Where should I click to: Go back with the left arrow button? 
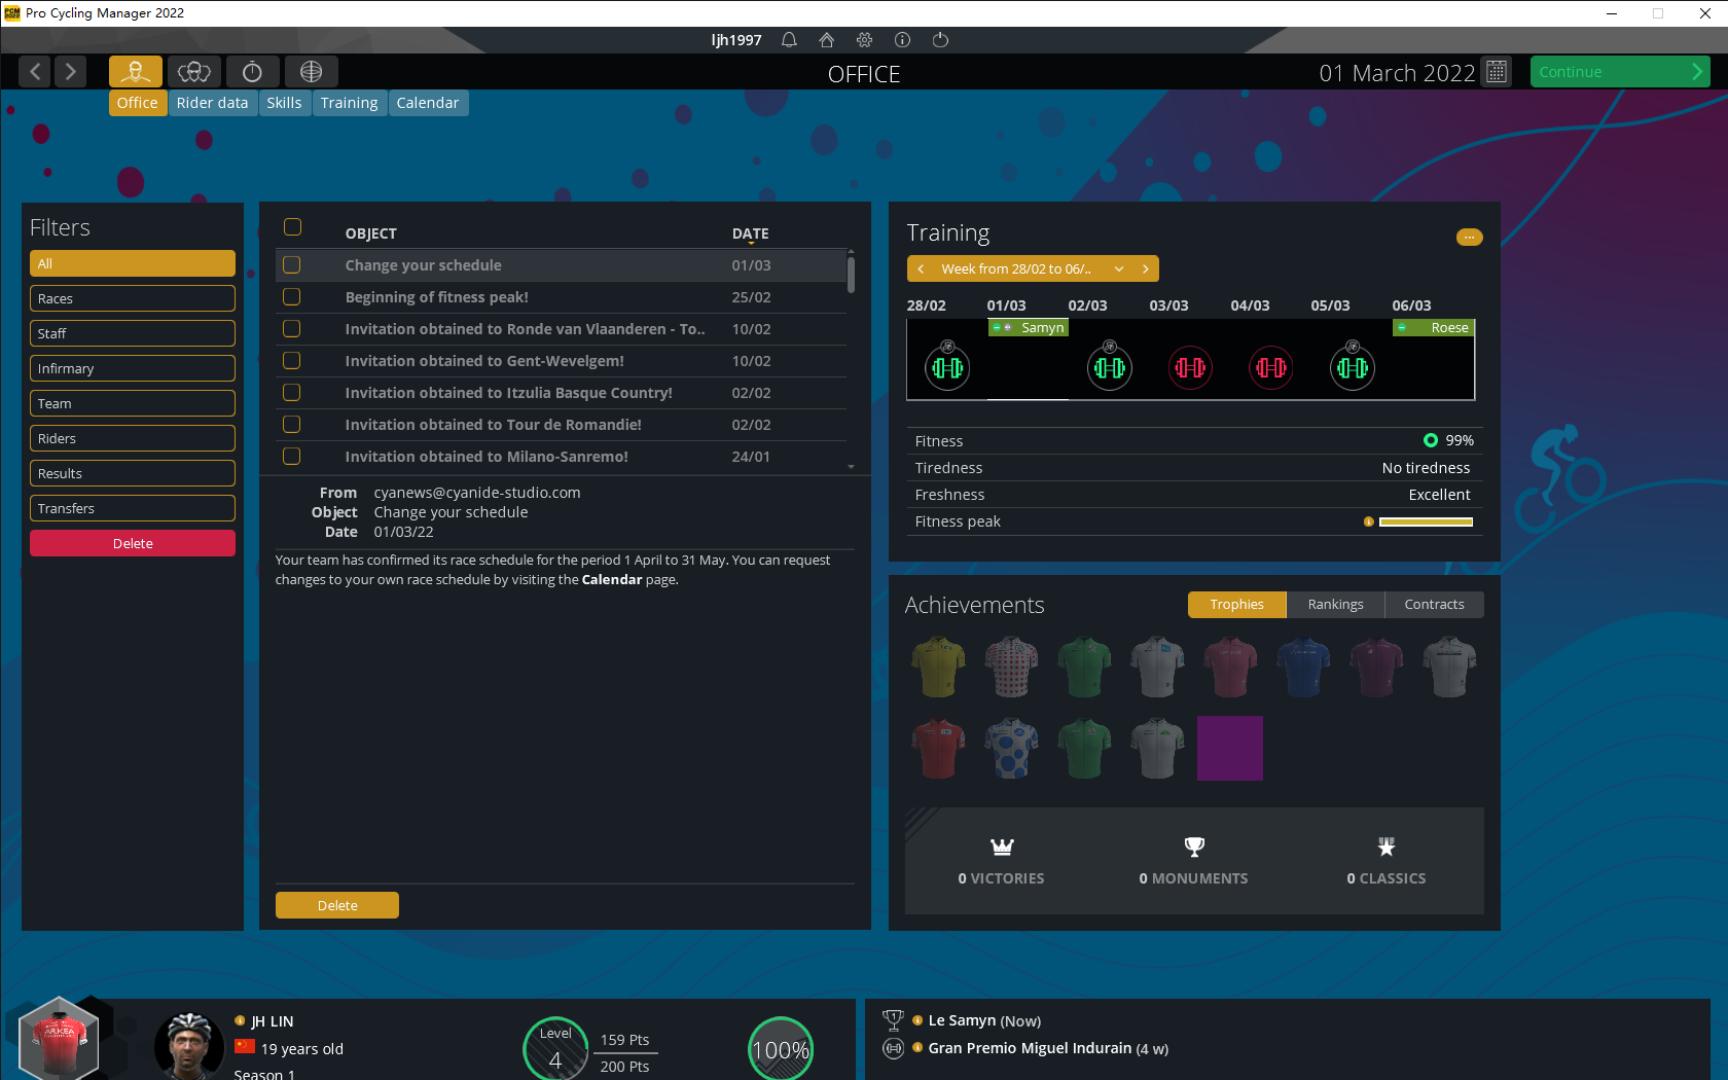(x=35, y=72)
